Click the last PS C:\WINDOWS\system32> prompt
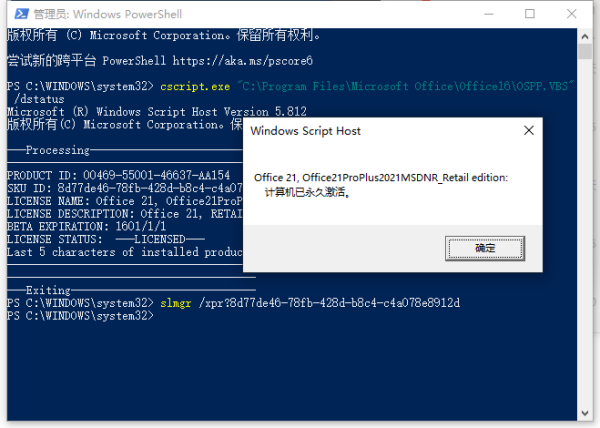The width and height of the screenshot is (600, 428). (x=80, y=315)
